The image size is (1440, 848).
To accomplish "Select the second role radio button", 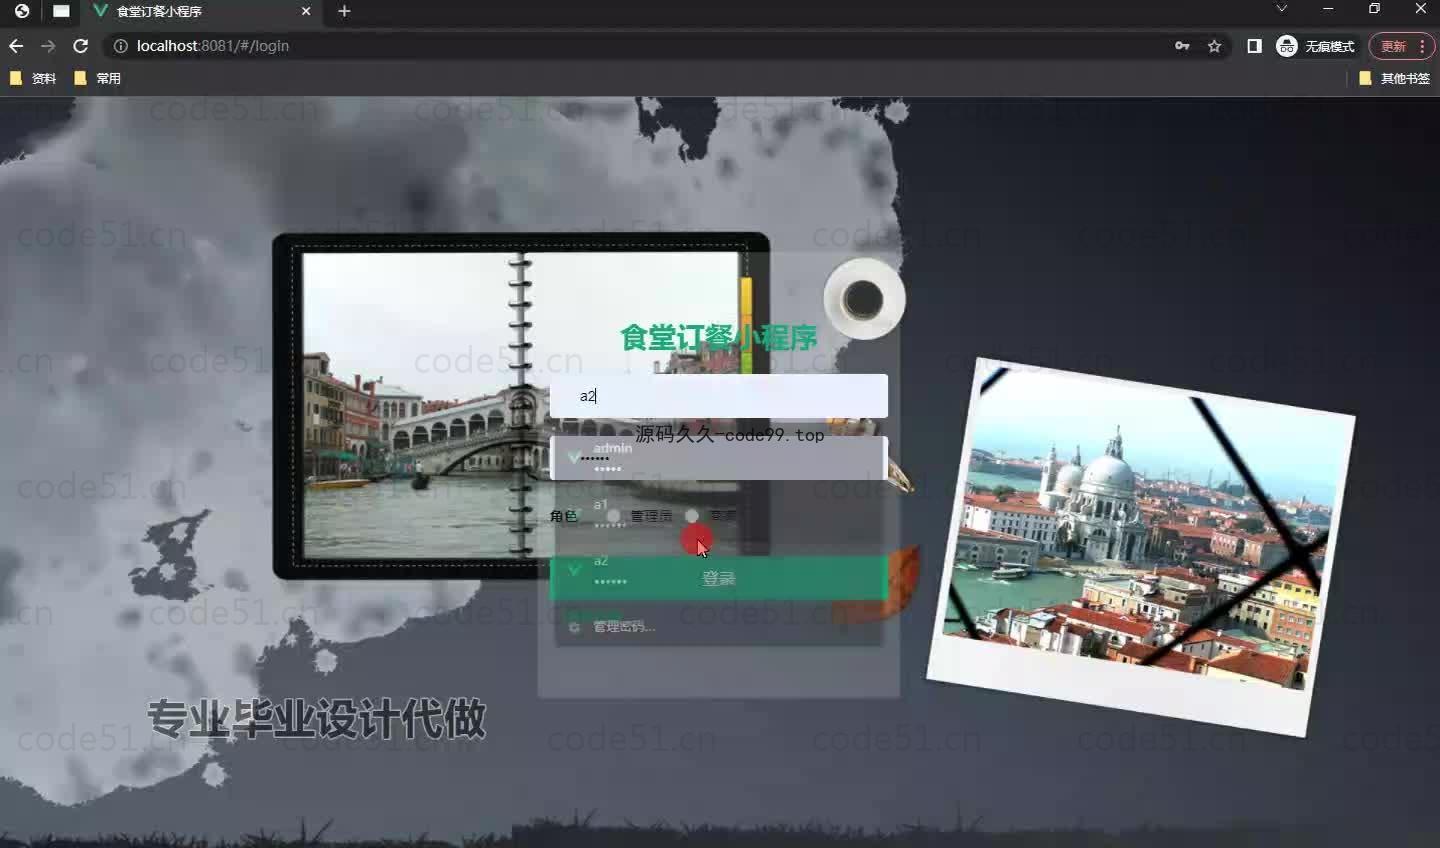I will tap(692, 516).
